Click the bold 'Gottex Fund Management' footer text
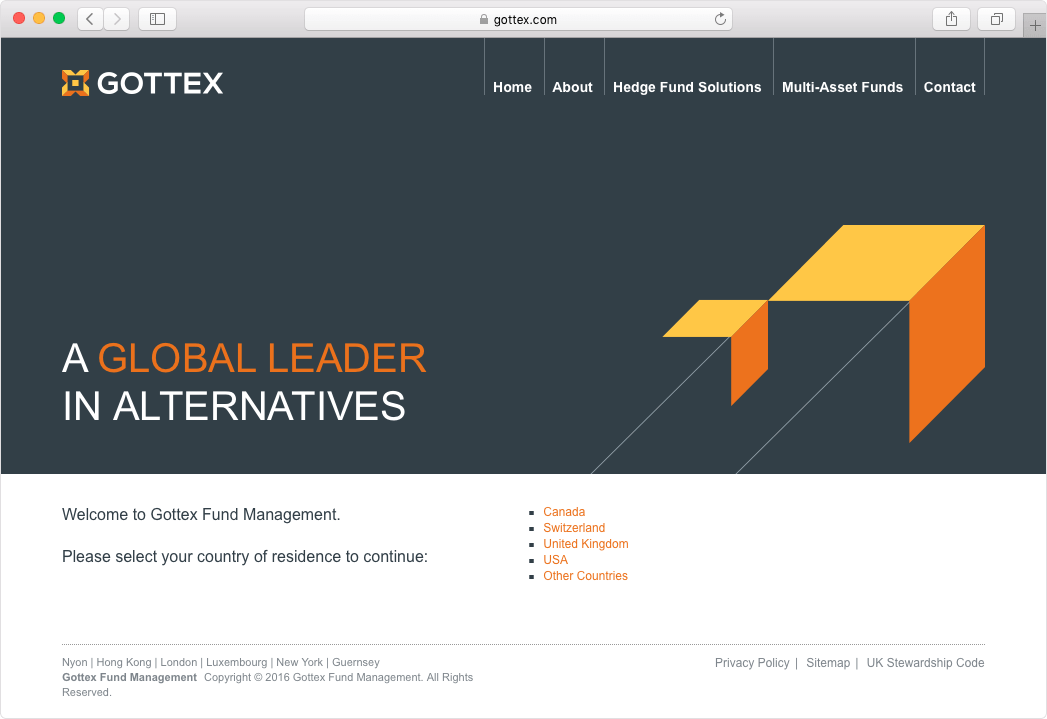 (x=130, y=678)
